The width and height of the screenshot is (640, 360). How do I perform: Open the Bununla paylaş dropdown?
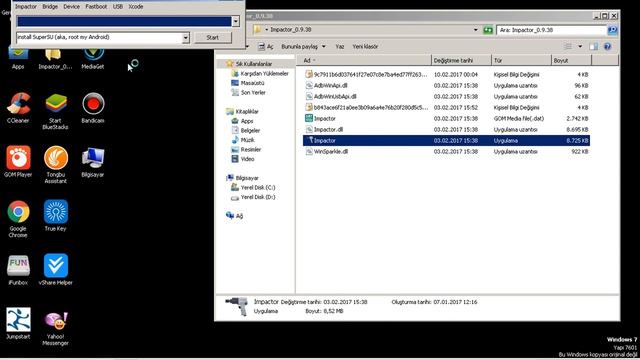click(303, 47)
